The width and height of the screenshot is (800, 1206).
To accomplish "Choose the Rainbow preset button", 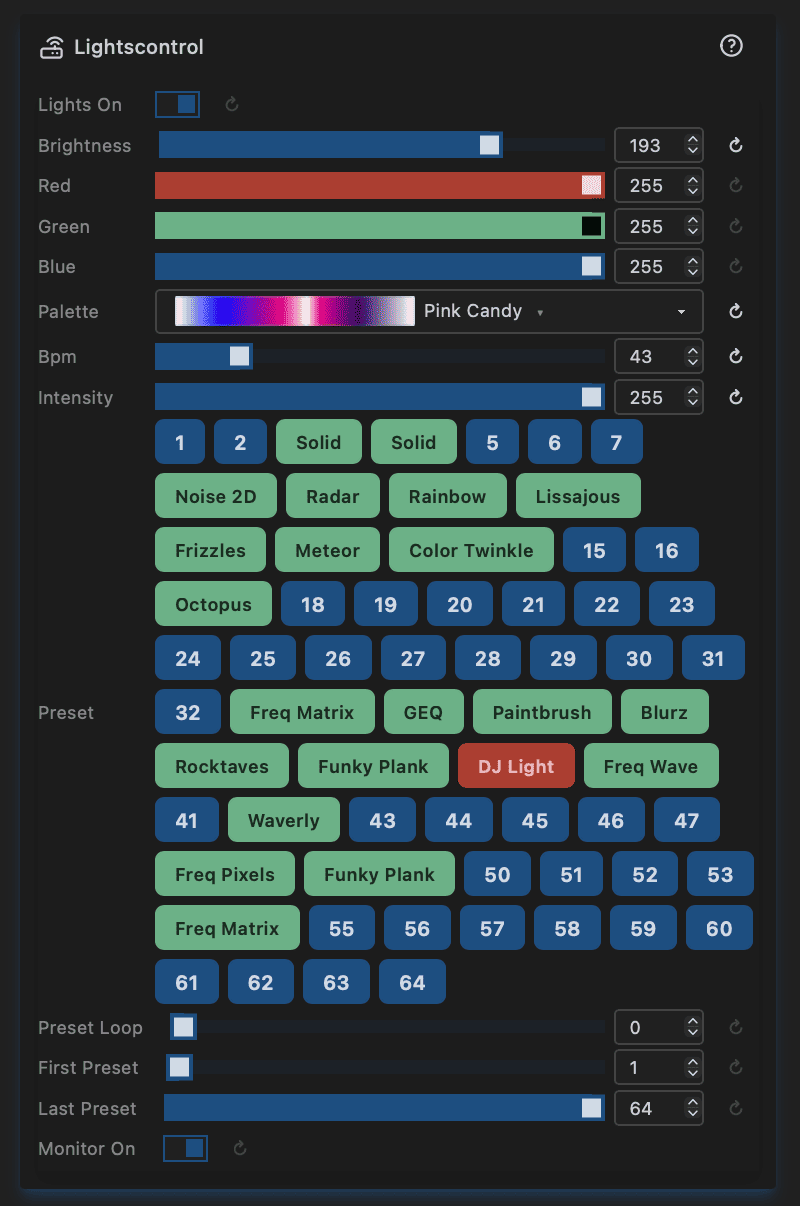I will pyautogui.click(x=447, y=497).
